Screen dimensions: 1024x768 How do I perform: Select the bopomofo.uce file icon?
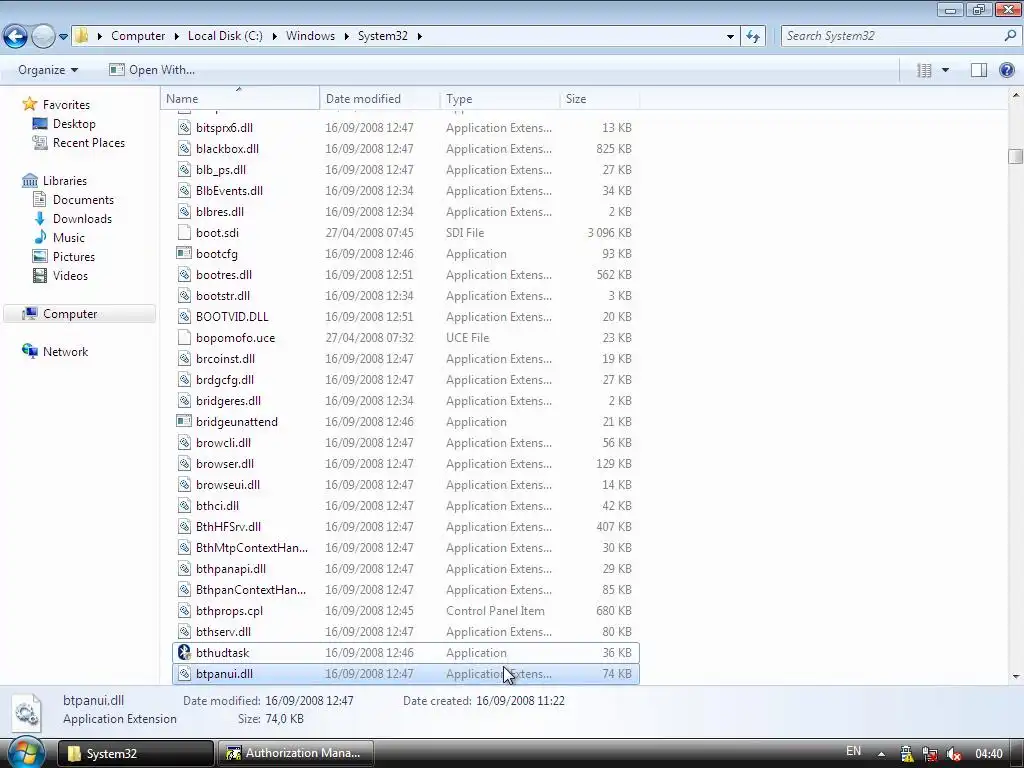(x=185, y=338)
